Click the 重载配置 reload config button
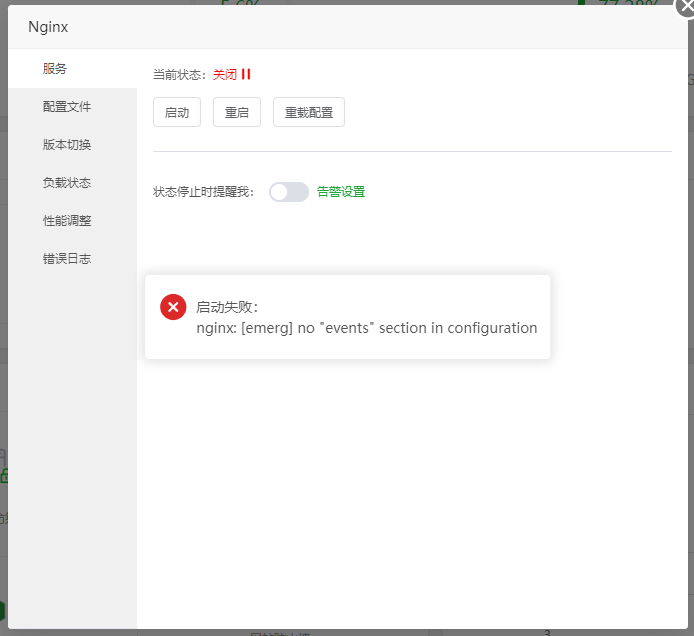694x636 pixels. (309, 112)
